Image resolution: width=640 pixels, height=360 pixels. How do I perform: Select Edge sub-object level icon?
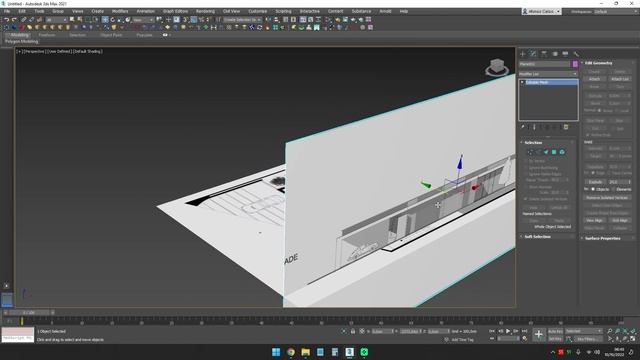(x=538, y=152)
